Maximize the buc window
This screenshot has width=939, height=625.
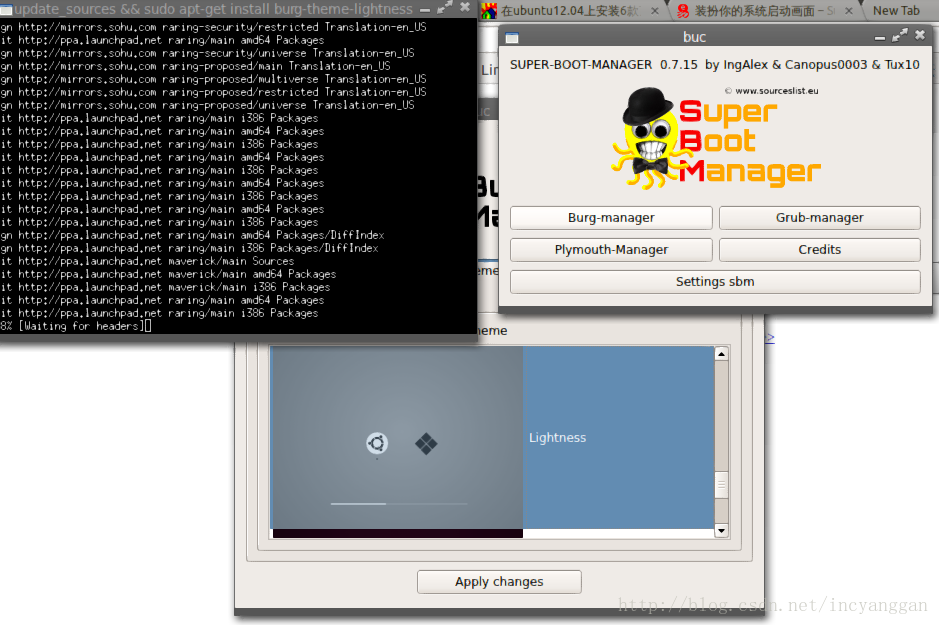[x=899, y=36]
